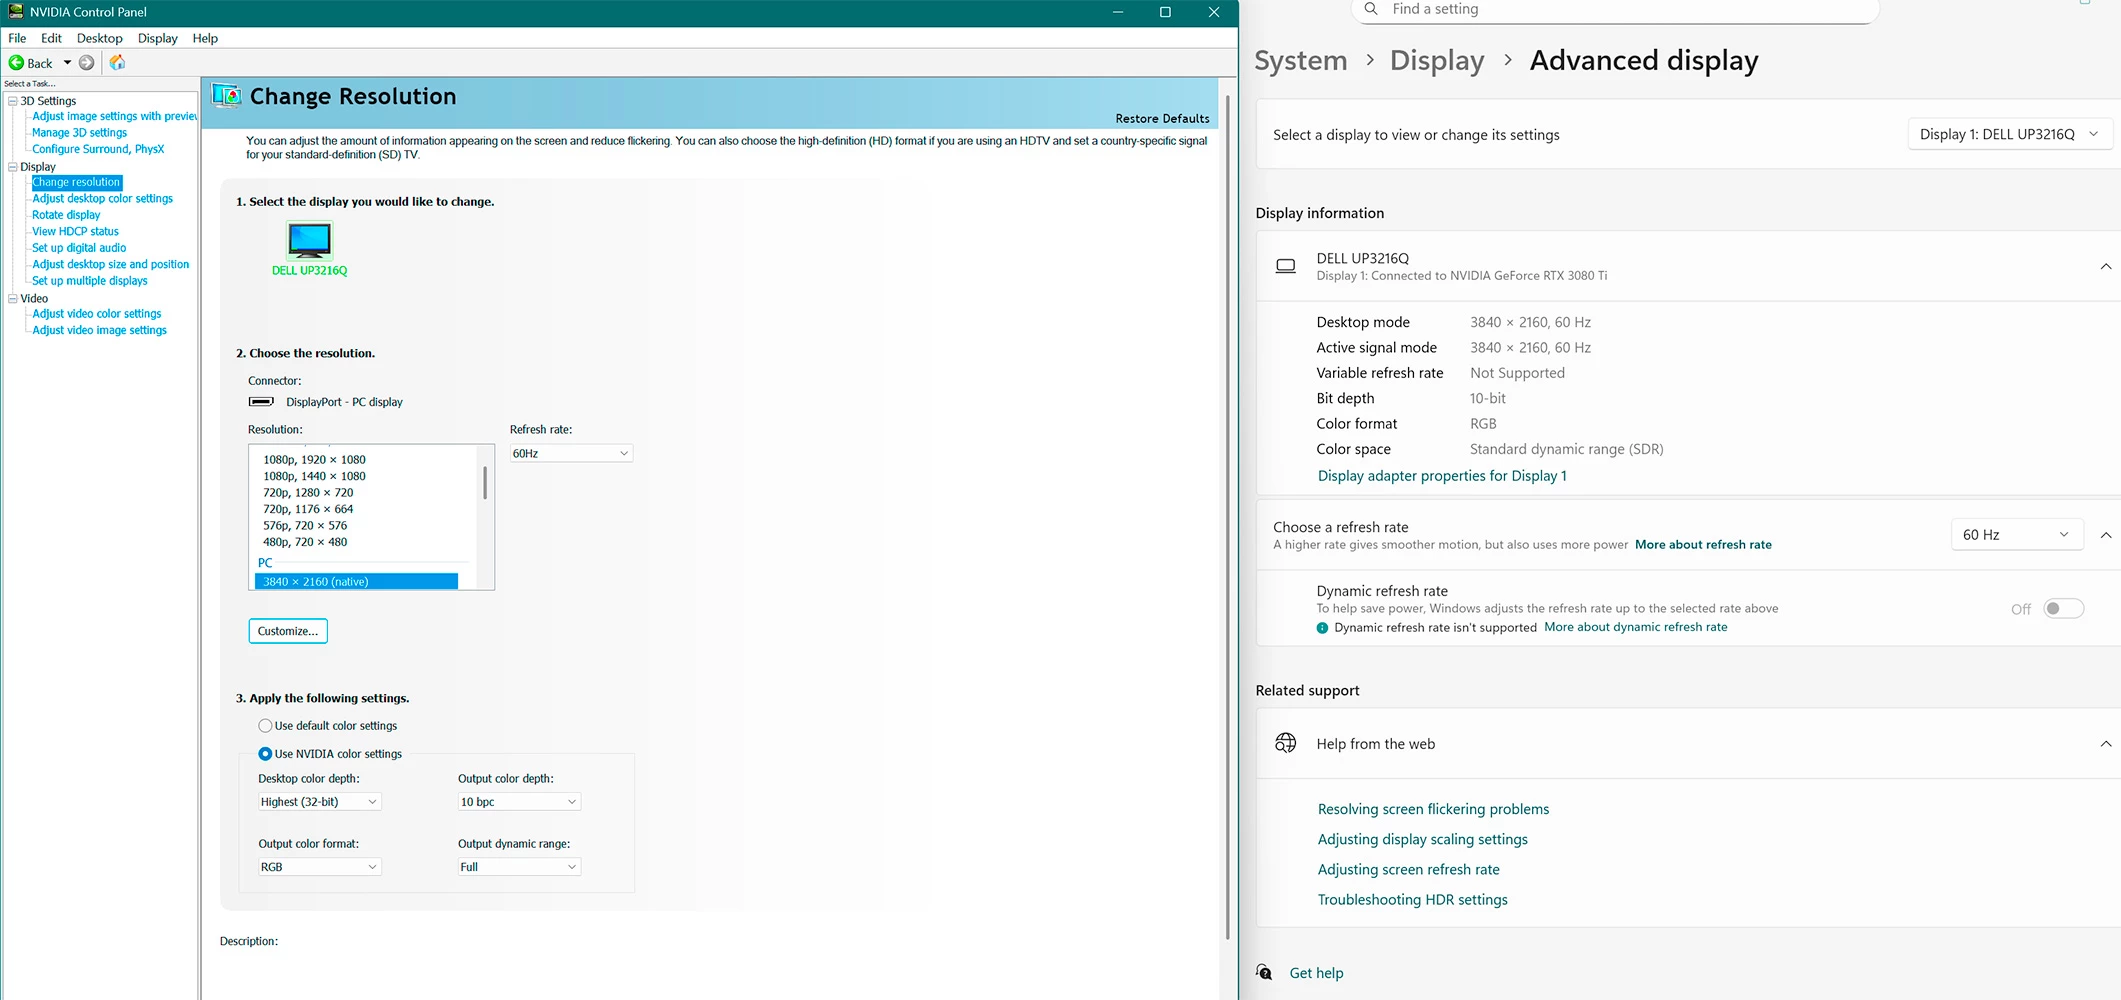The image size is (2121, 1000).
Task: Select 1080p, 1920 × 1080 resolution
Action: [314, 460]
